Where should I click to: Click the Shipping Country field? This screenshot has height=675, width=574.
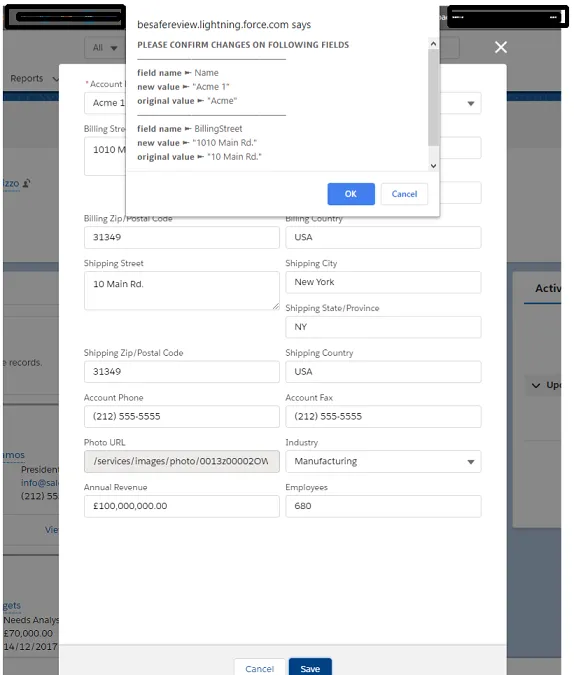click(383, 372)
